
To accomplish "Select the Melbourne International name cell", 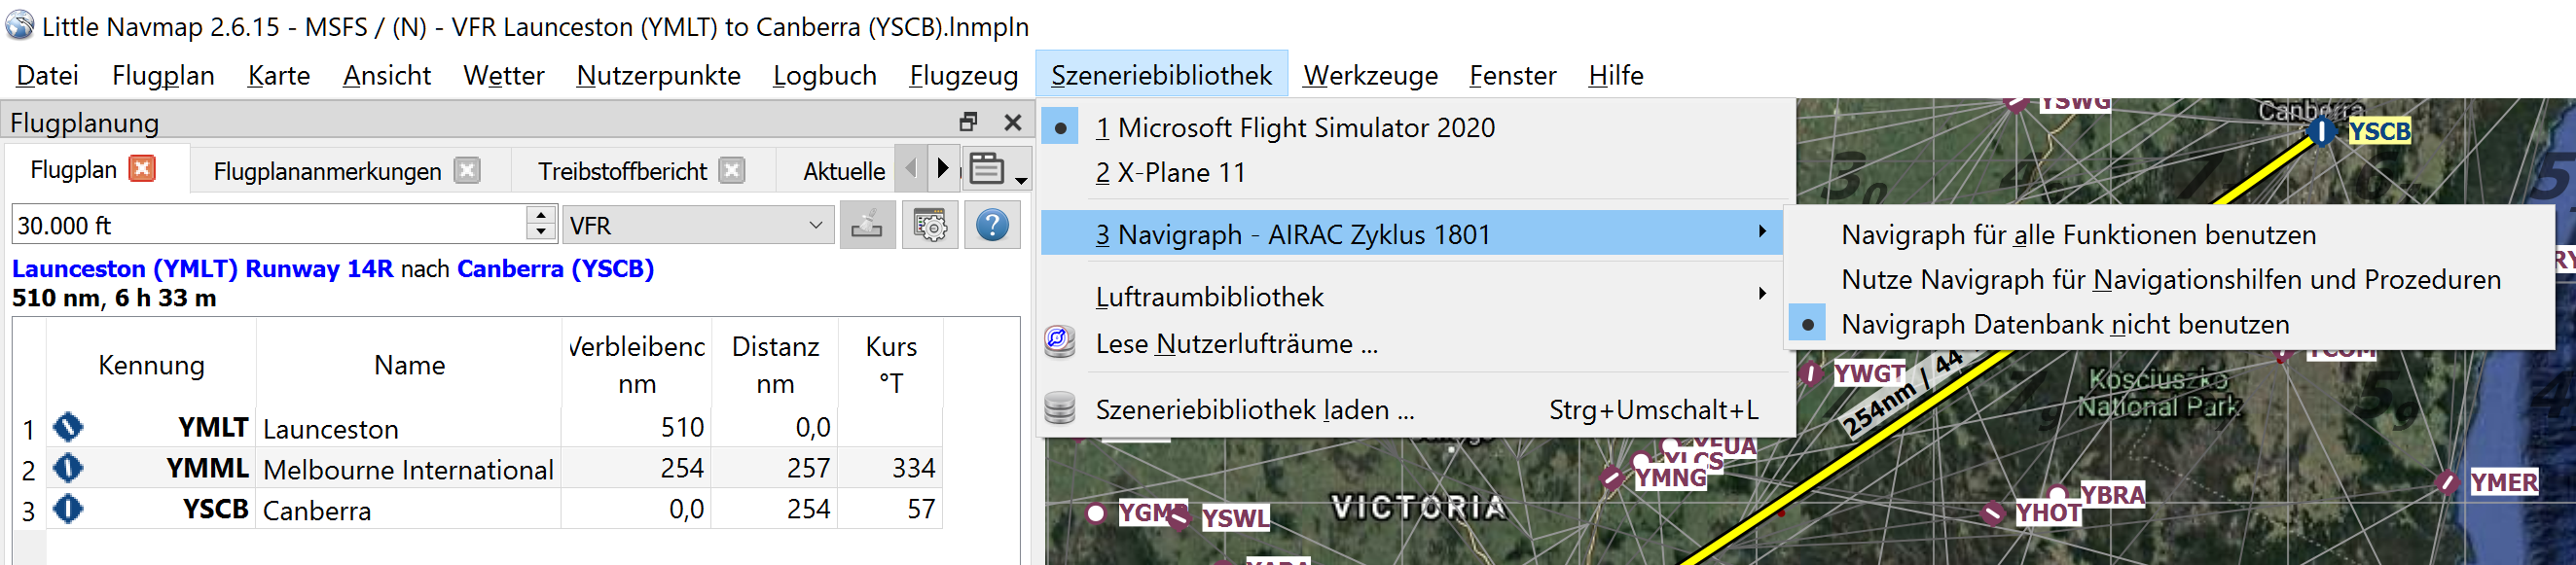I will point(408,469).
